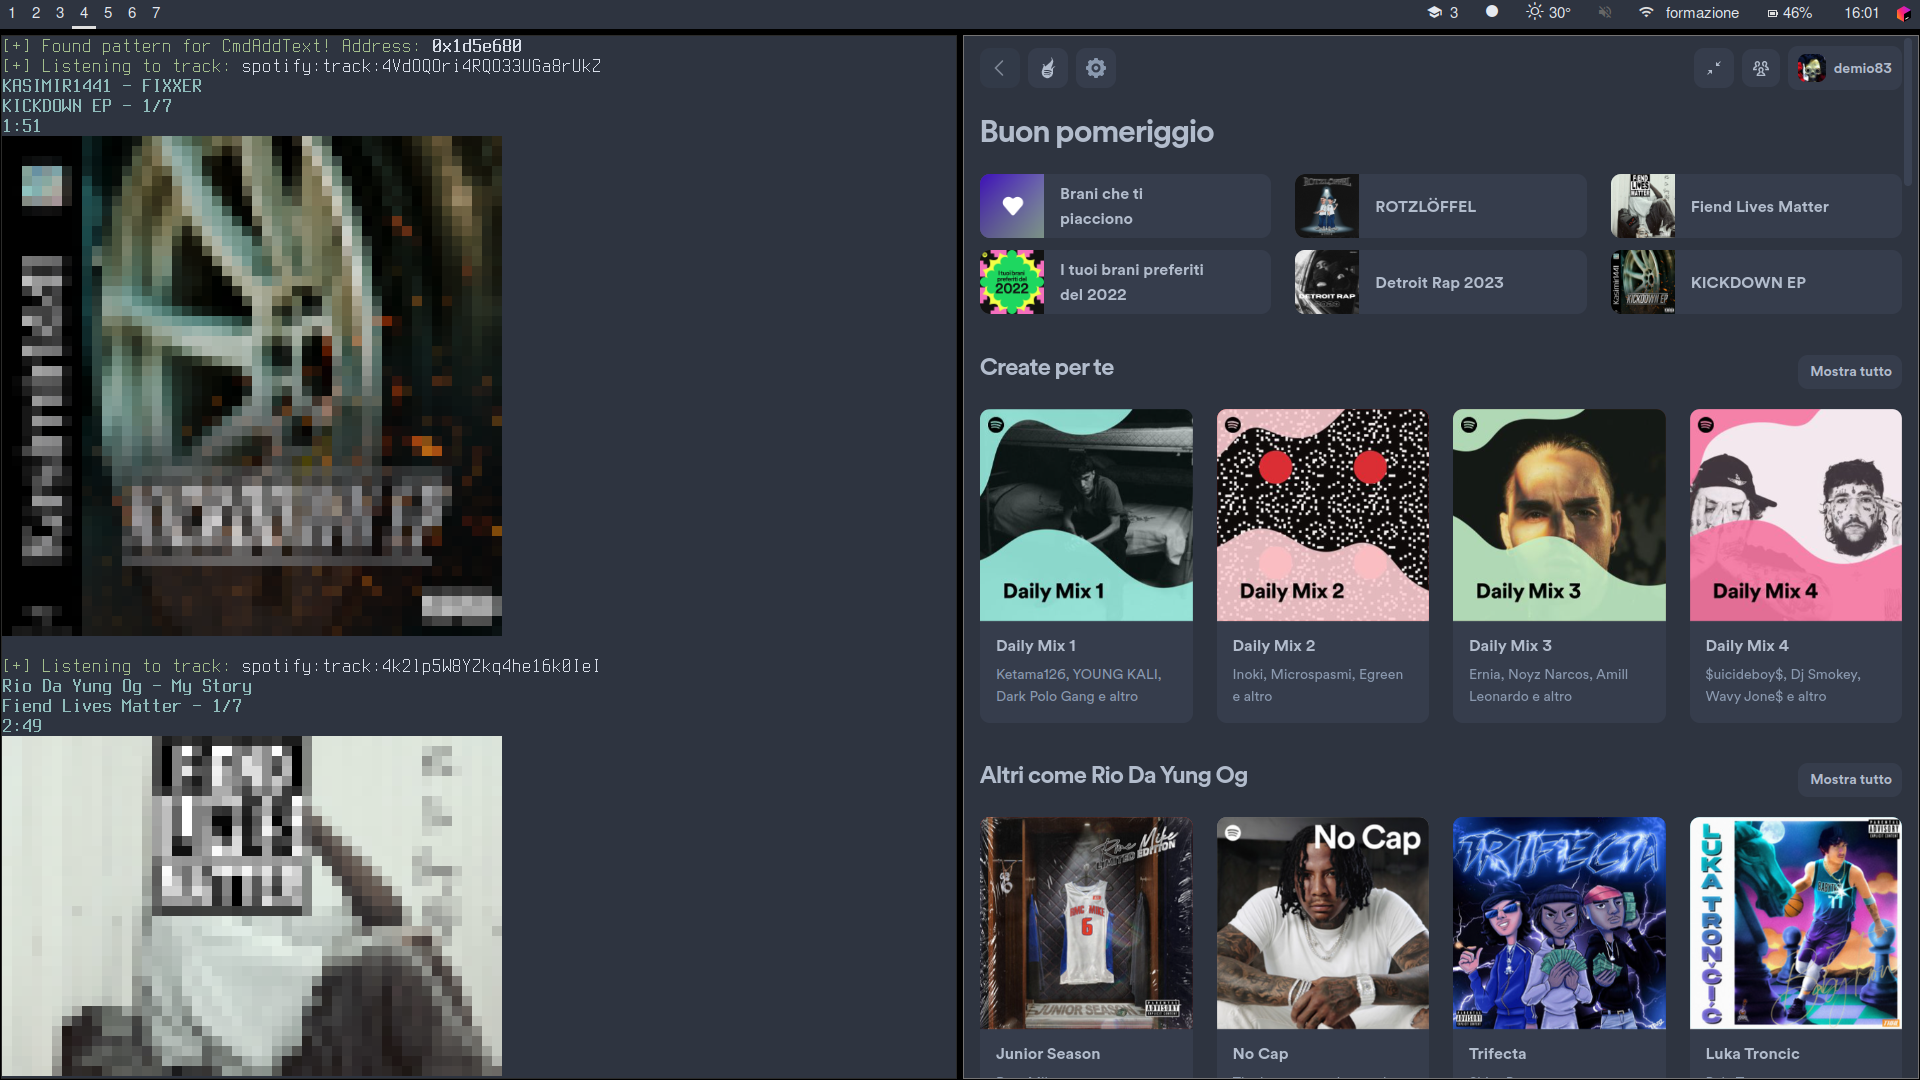1920x1080 pixels.
Task: Click the Luka Troncic album art
Action: point(1795,923)
